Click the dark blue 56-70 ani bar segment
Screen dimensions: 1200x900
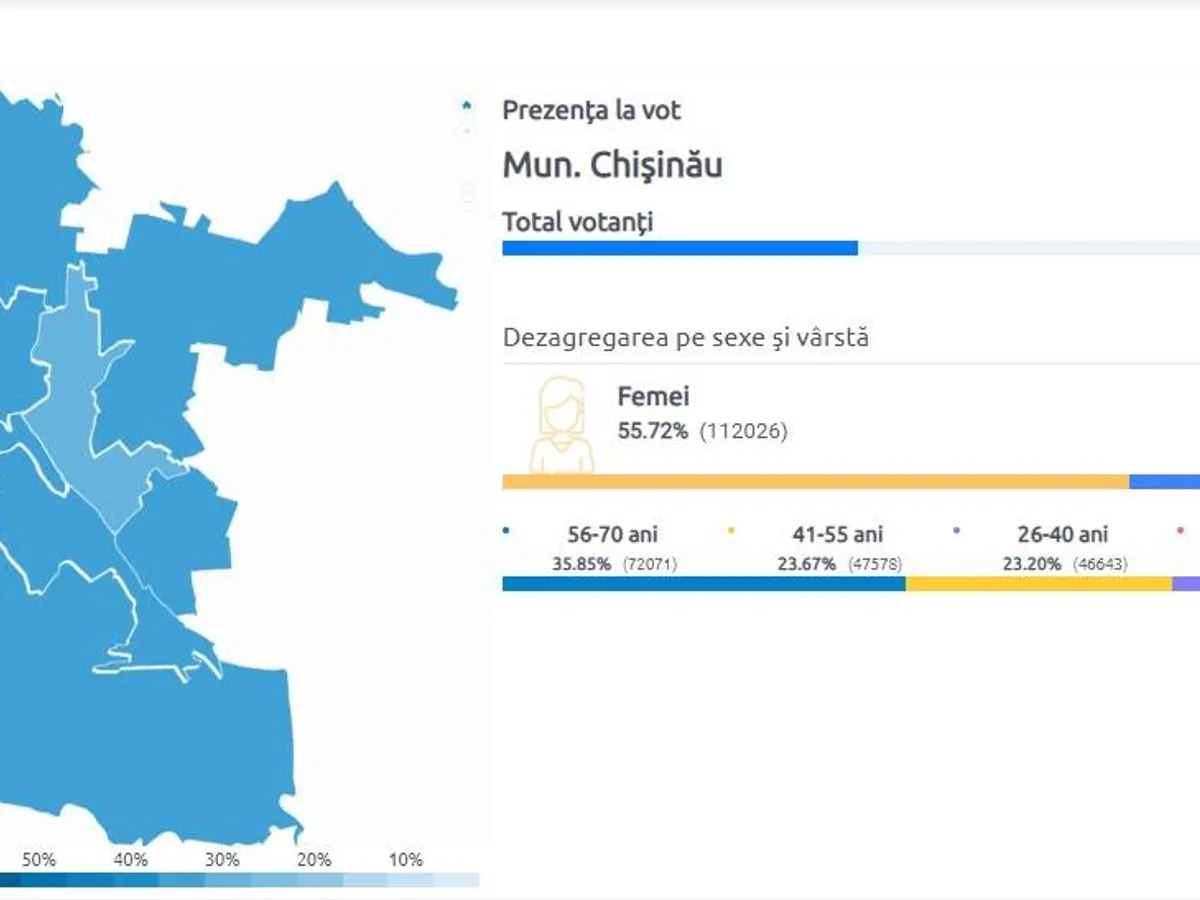(x=703, y=584)
